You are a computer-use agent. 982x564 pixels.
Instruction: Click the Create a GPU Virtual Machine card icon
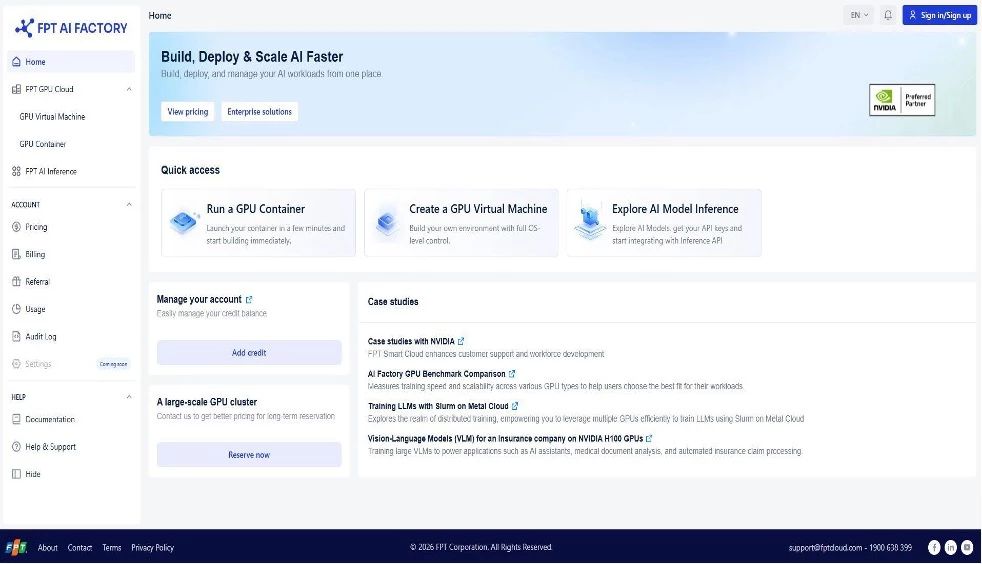(x=387, y=222)
